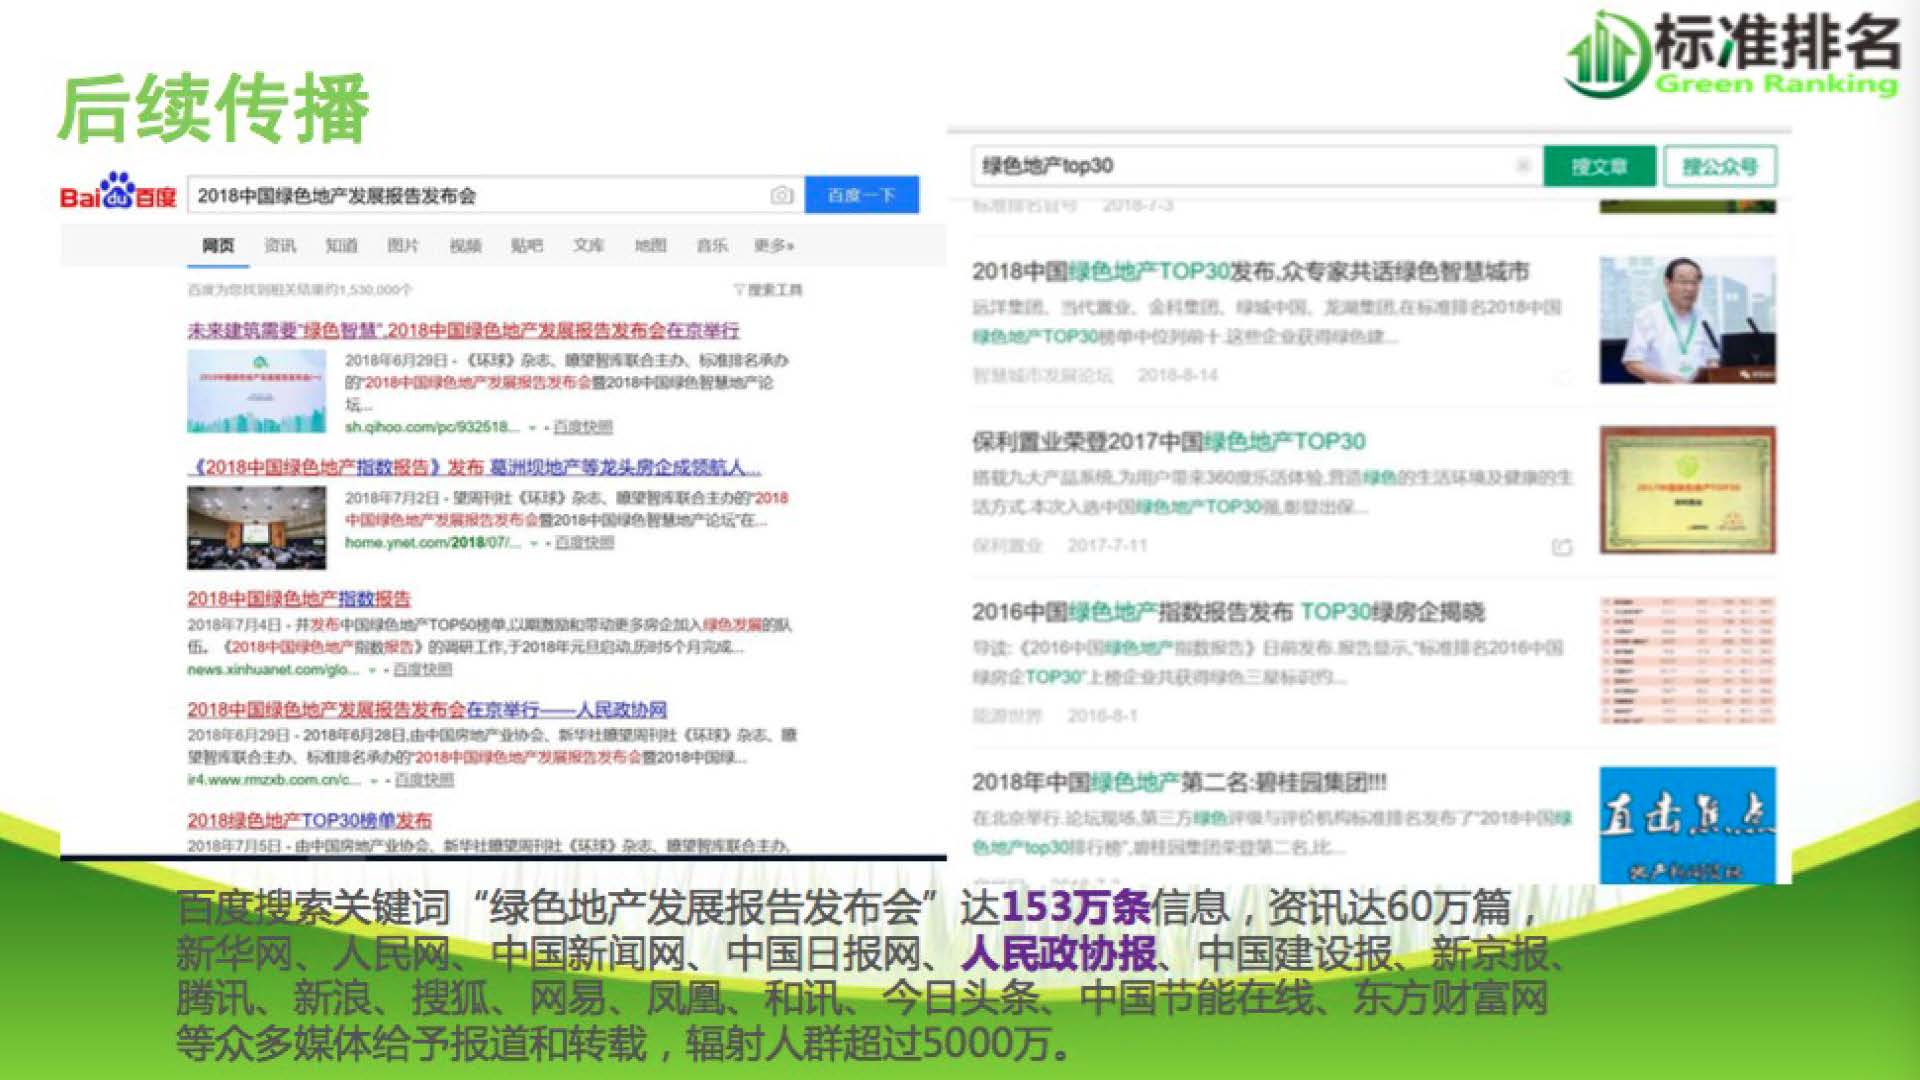Open the 搜索工具 filter

pos(768,290)
